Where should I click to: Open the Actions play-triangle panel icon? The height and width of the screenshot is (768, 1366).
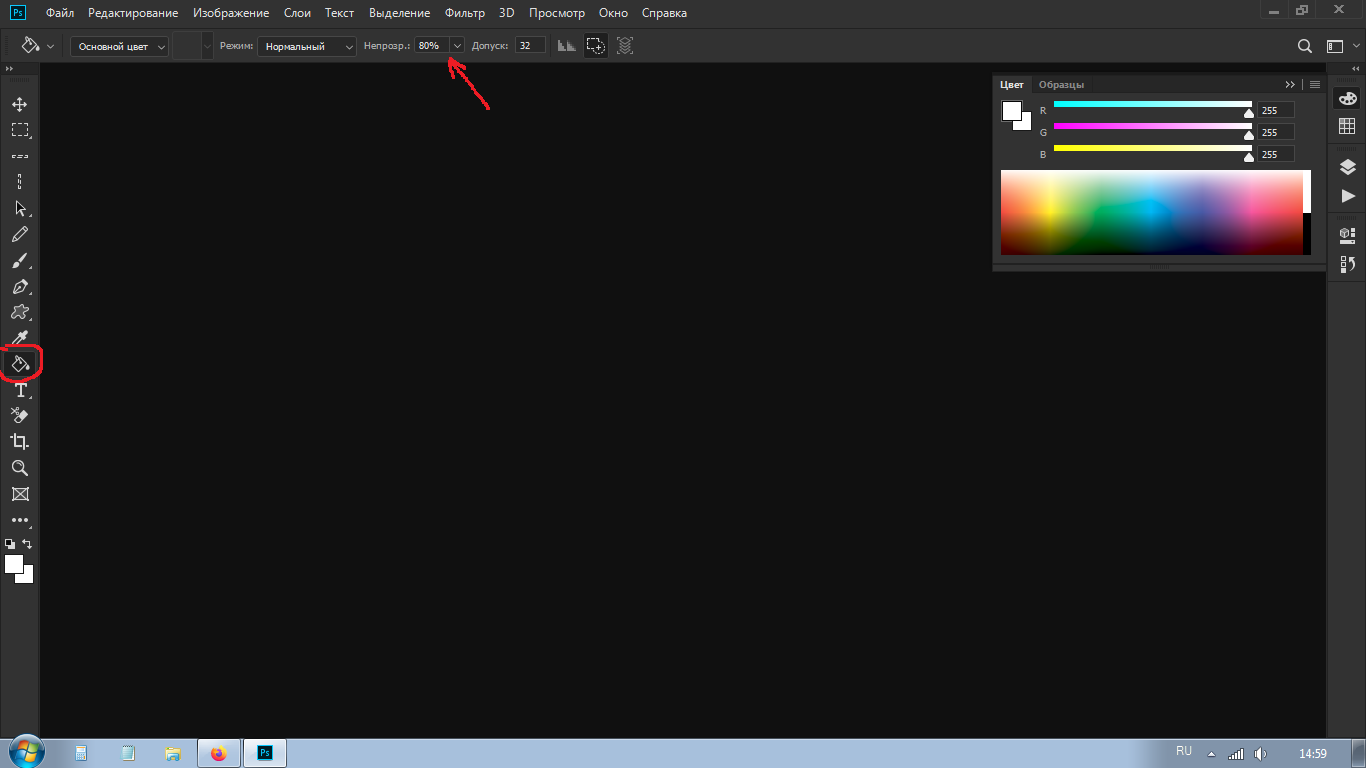(1347, 196)
